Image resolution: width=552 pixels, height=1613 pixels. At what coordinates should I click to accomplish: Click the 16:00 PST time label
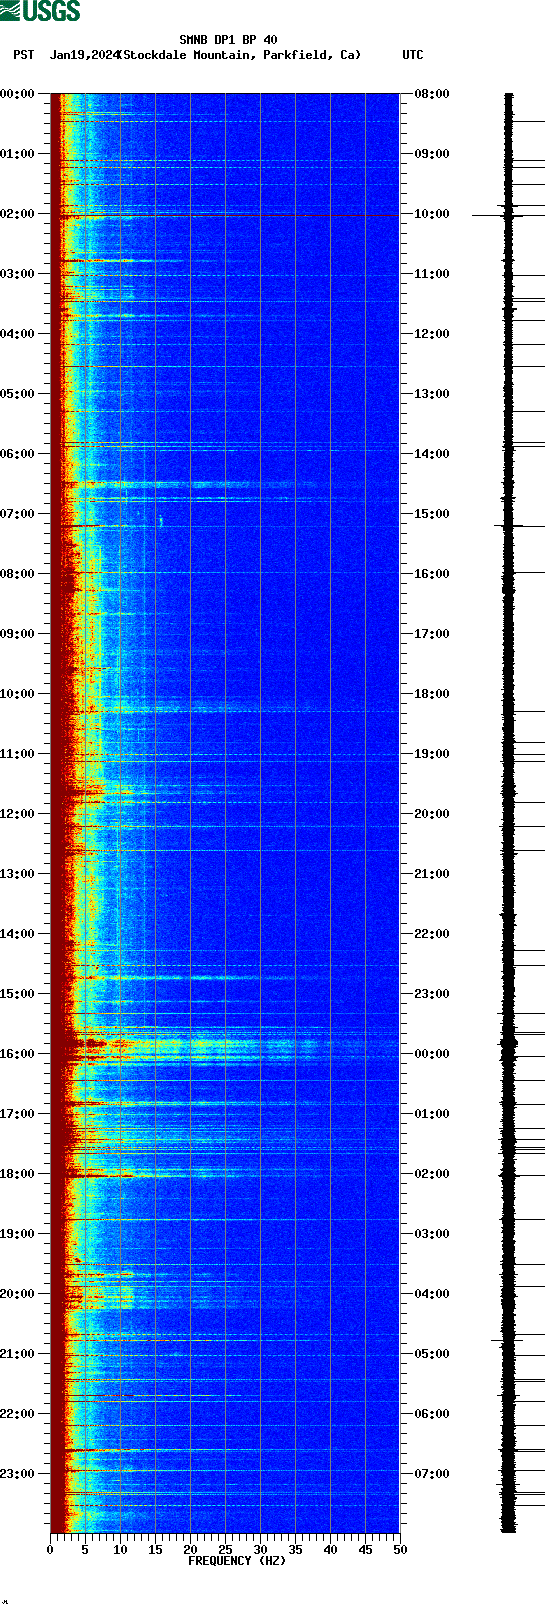[x=17, y=1054]
